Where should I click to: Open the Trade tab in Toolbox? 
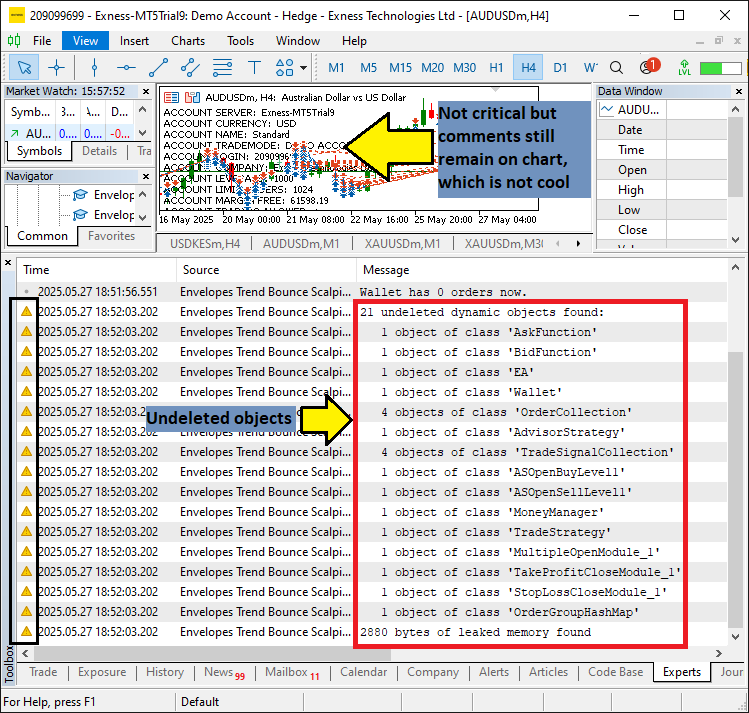(43, 672)
